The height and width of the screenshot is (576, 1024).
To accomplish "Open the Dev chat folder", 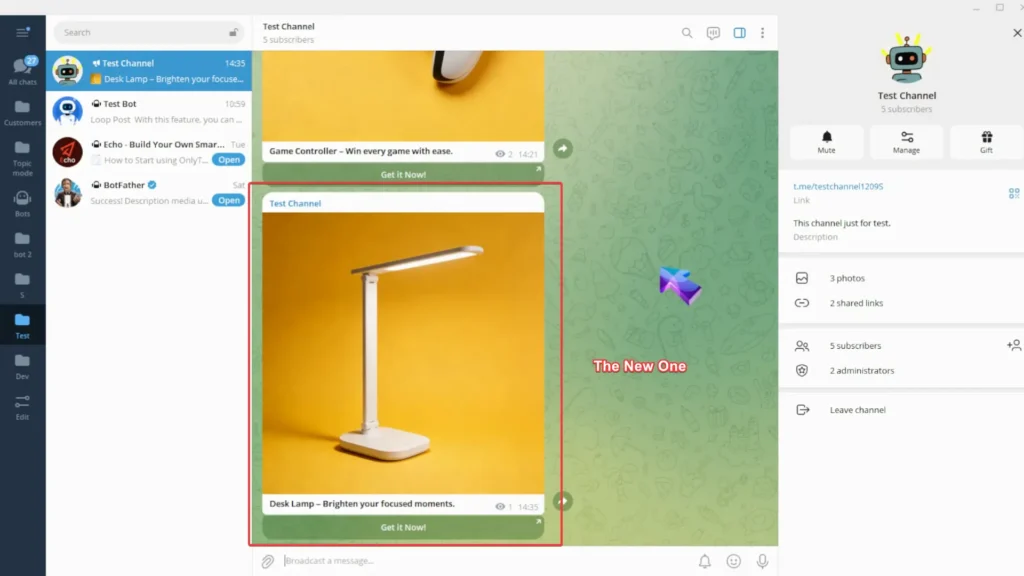I will click(22, 366).
